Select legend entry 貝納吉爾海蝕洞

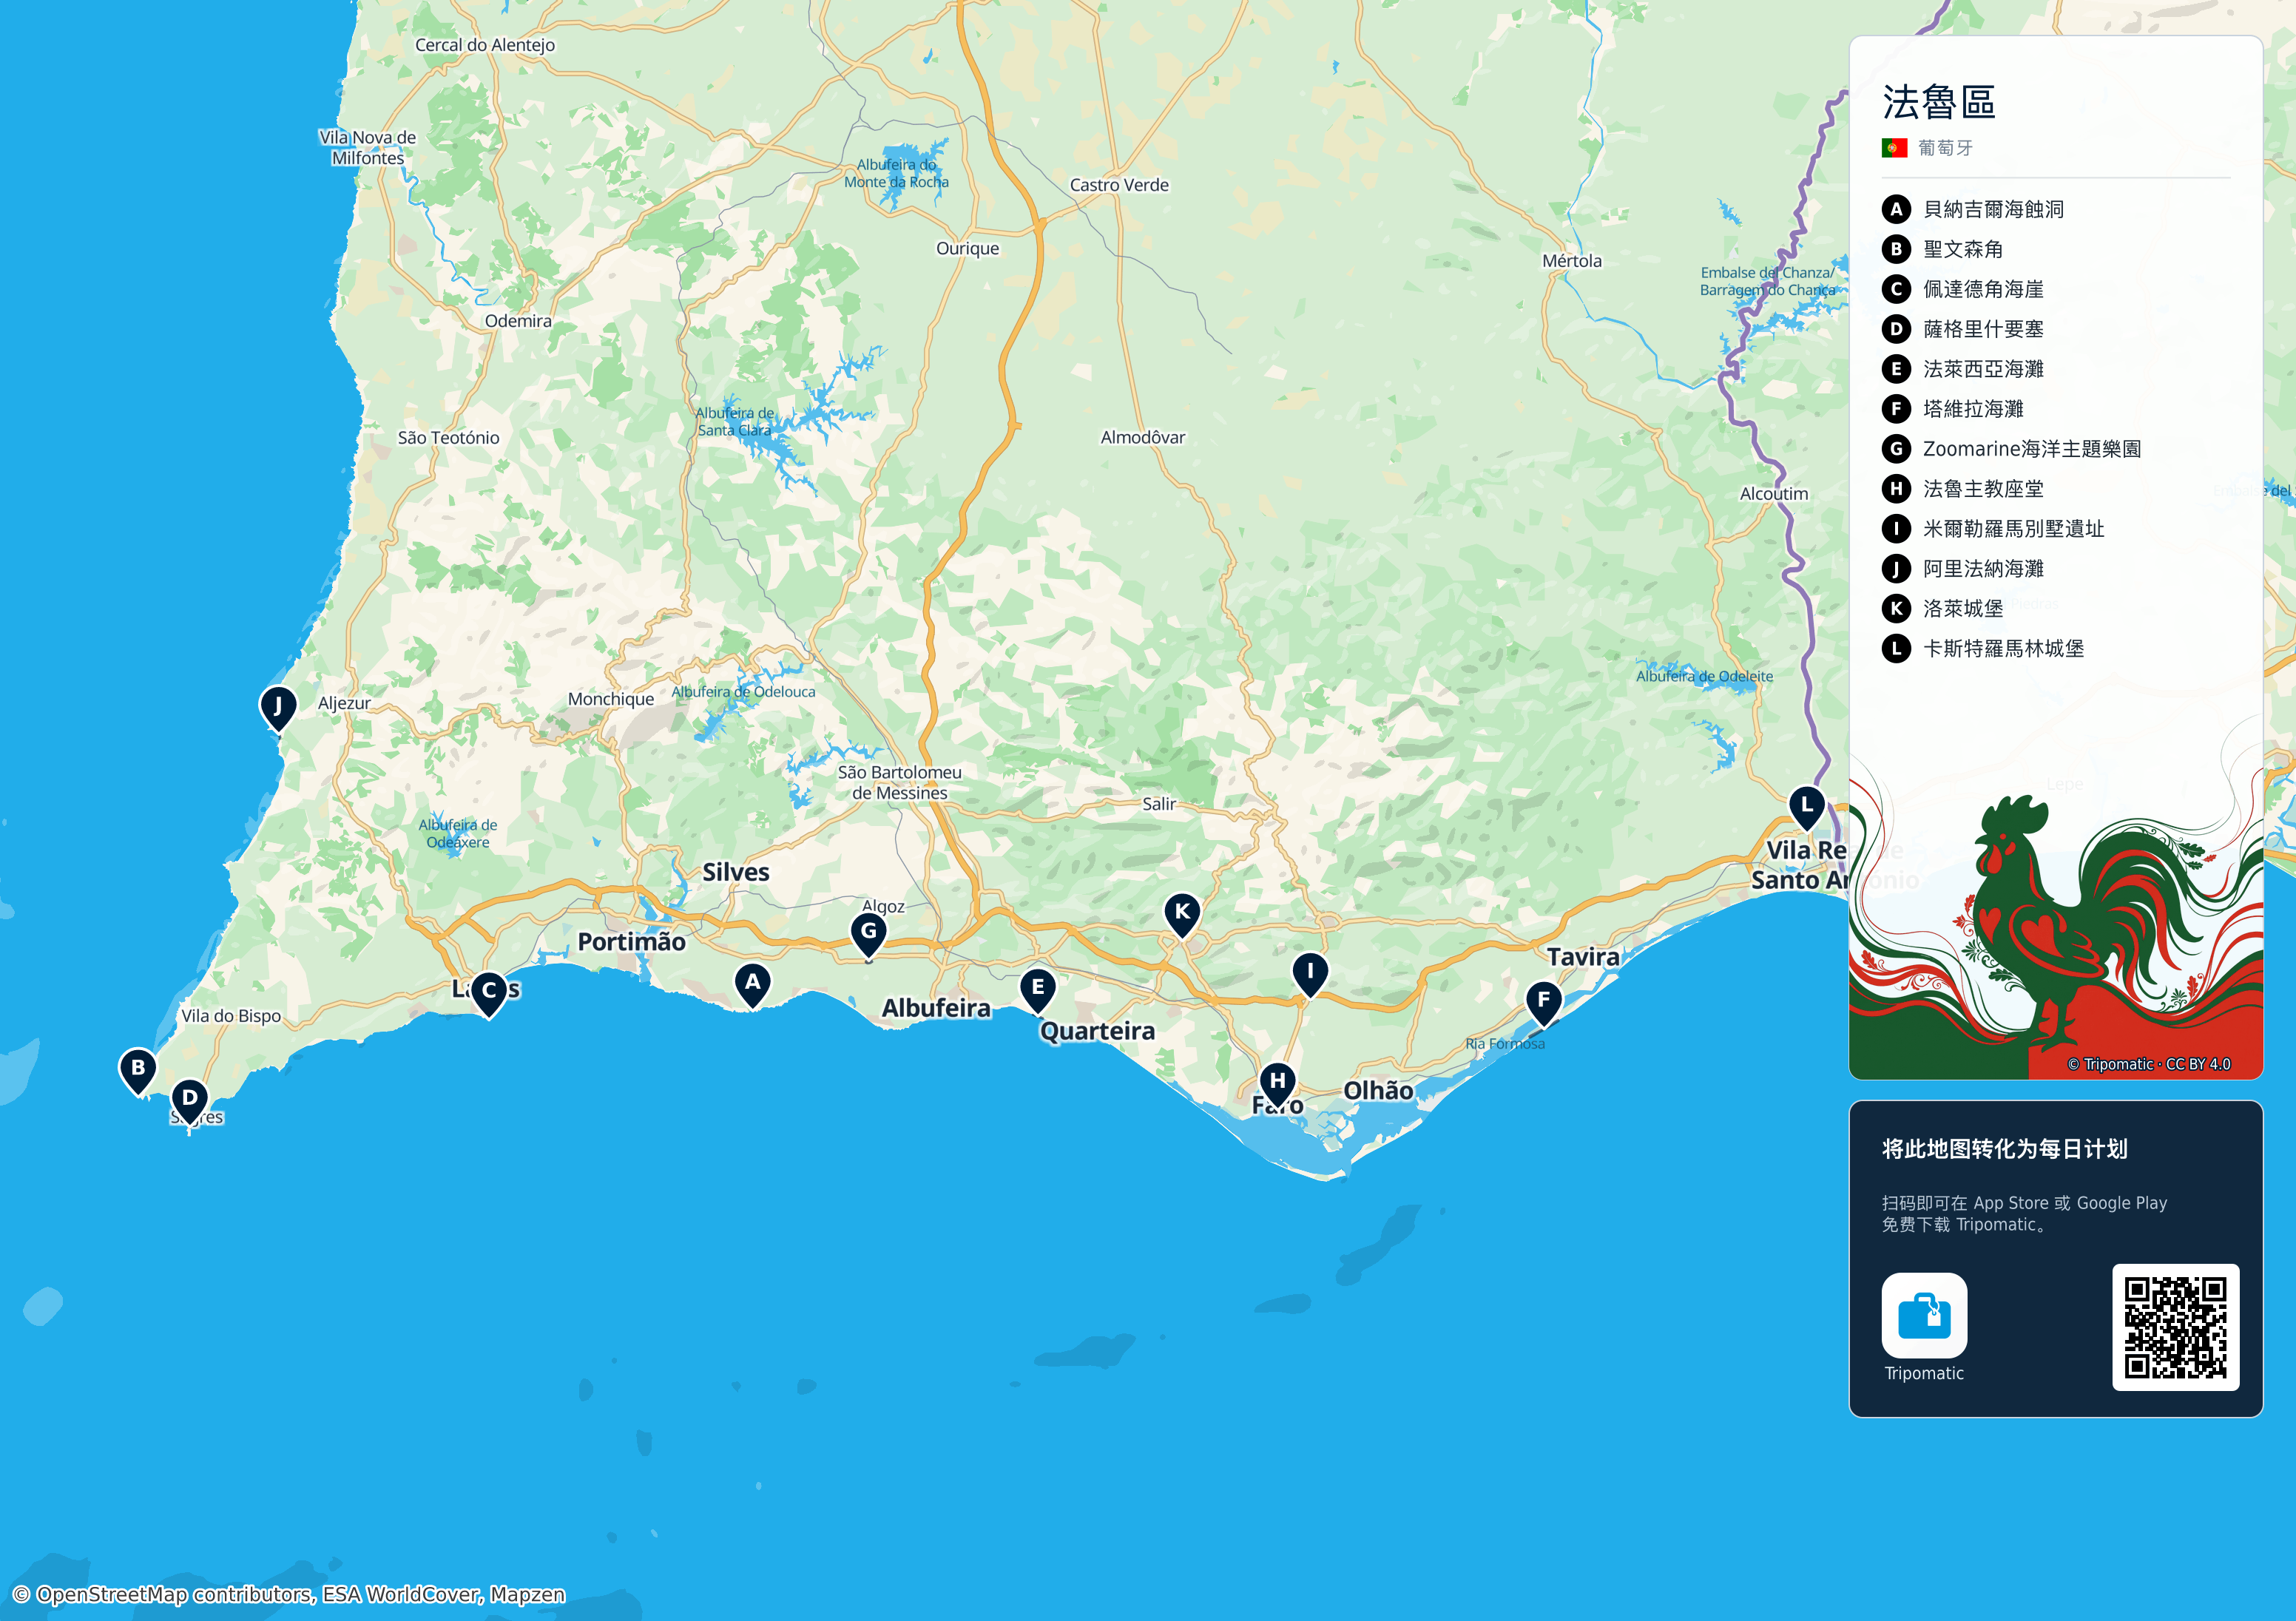[x=1994, y=209]
